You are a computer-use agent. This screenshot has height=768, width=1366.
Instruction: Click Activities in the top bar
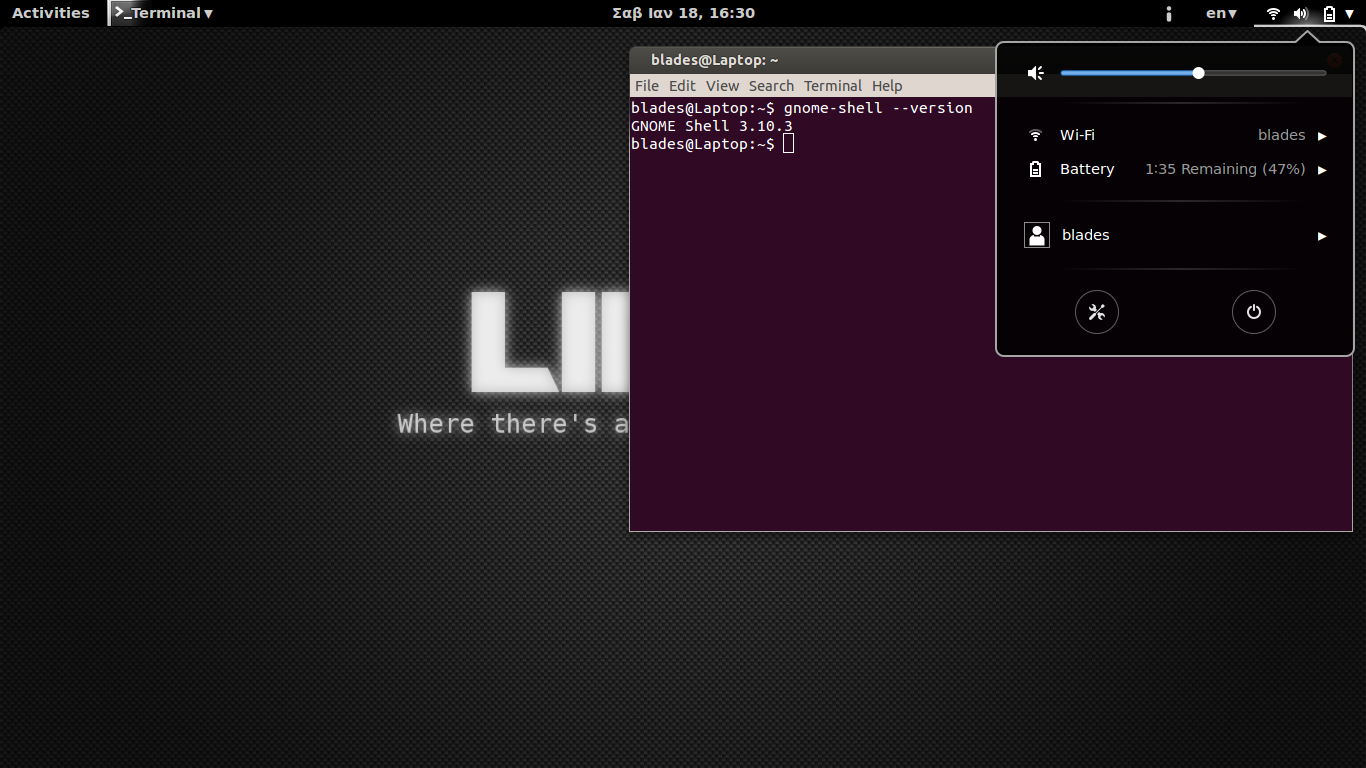51,13
